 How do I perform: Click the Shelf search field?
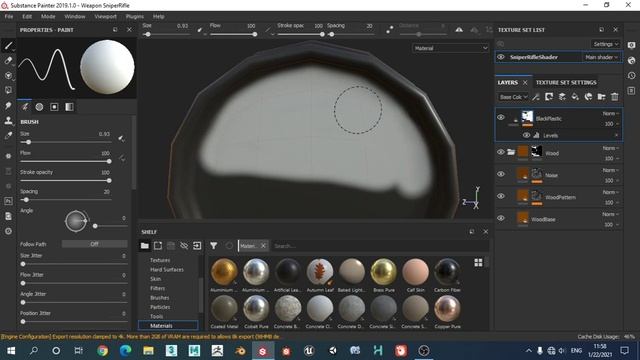[380, 246]
